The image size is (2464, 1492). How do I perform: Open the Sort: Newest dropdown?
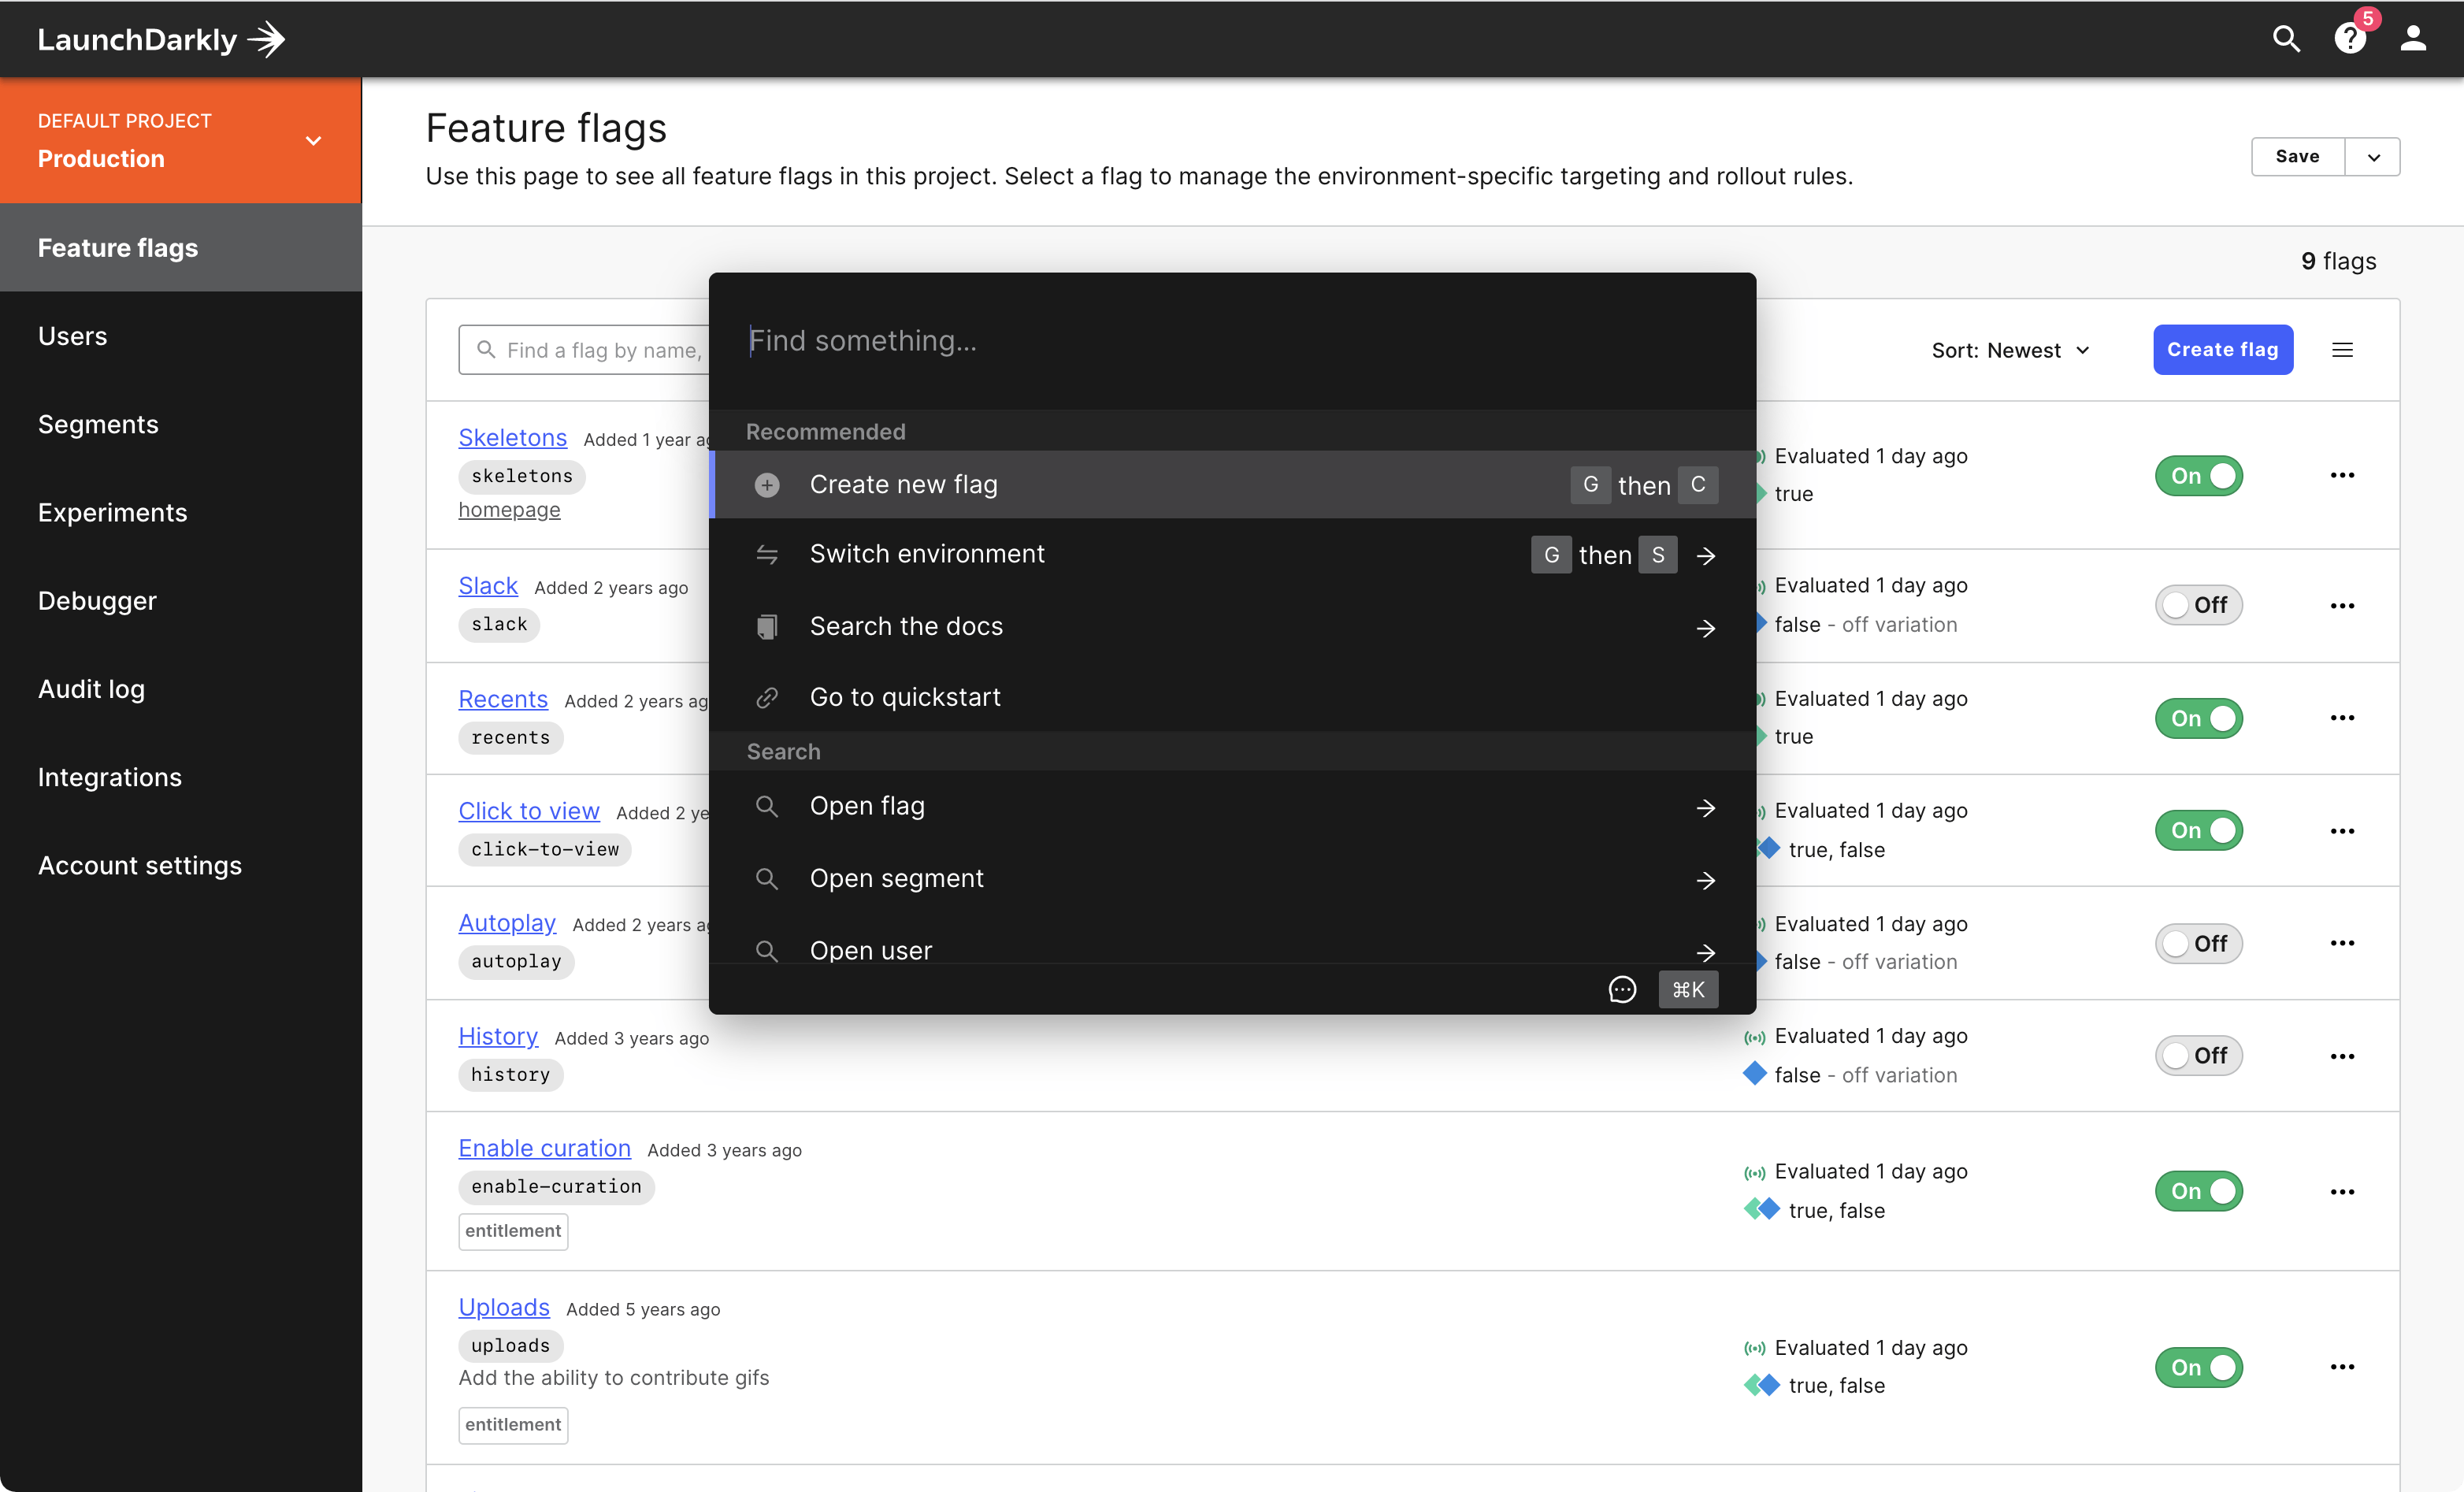coord(2011,349)
